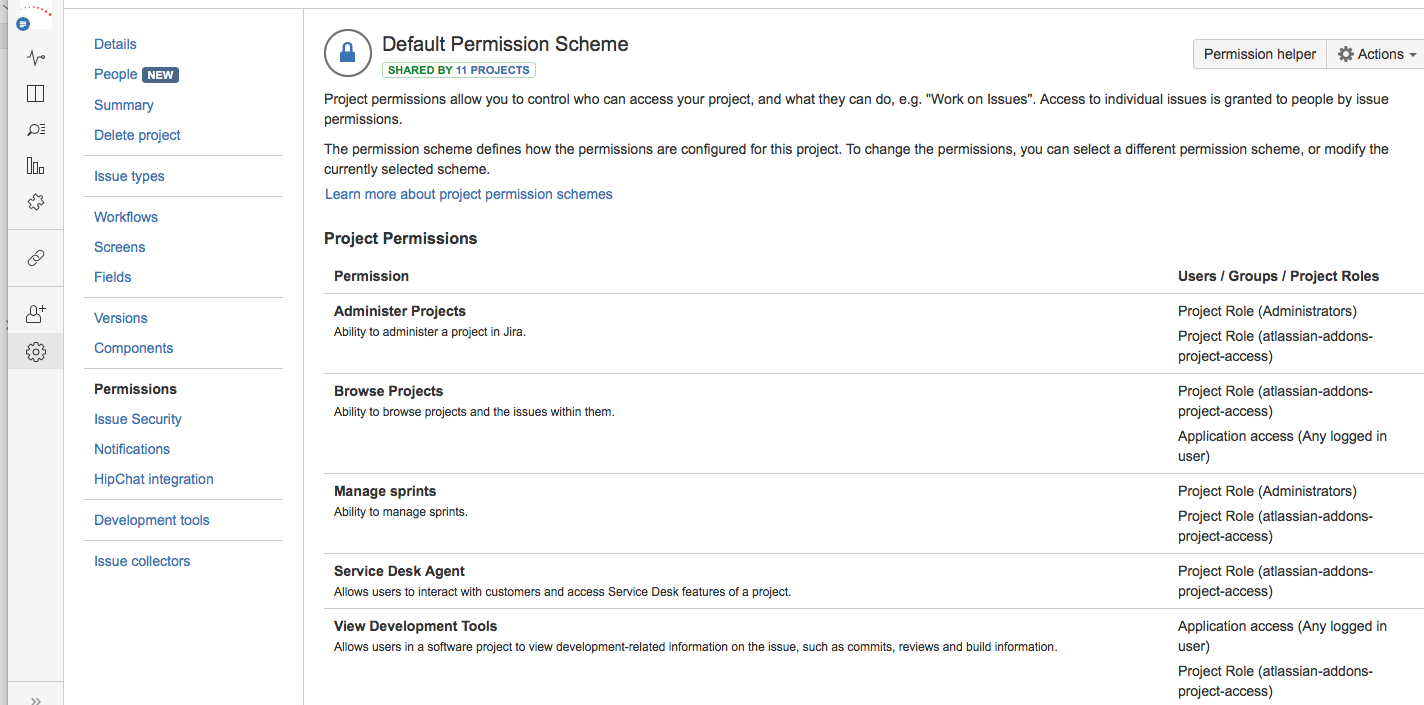The height and width of the screenshot is (705, 1424).
Task: Click the Delete project link
Action: coord(137,135)
